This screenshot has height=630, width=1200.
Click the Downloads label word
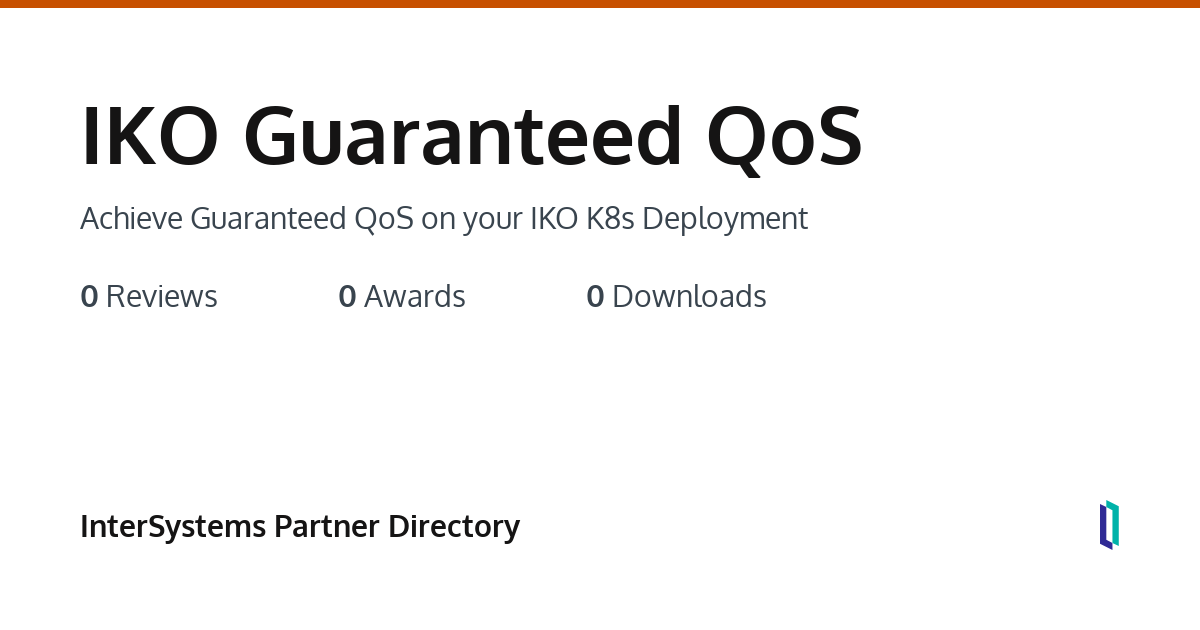click(x=689, y=297)
